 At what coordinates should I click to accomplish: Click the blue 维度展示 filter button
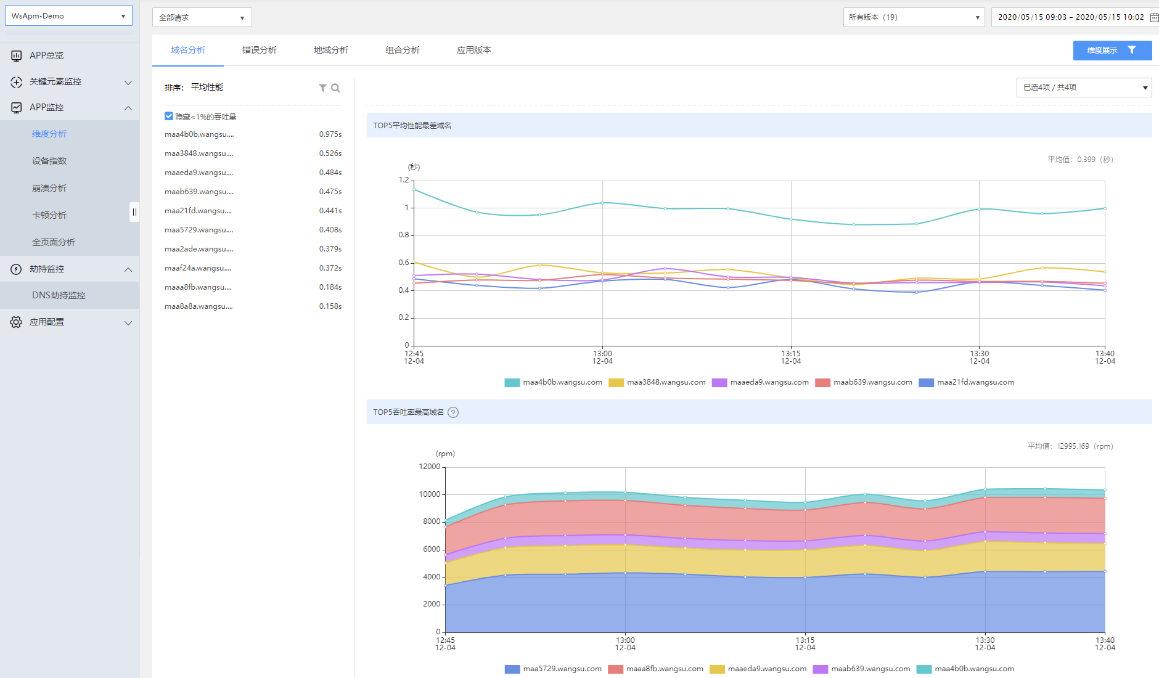pyautogui.click(x=1112, y=50)
